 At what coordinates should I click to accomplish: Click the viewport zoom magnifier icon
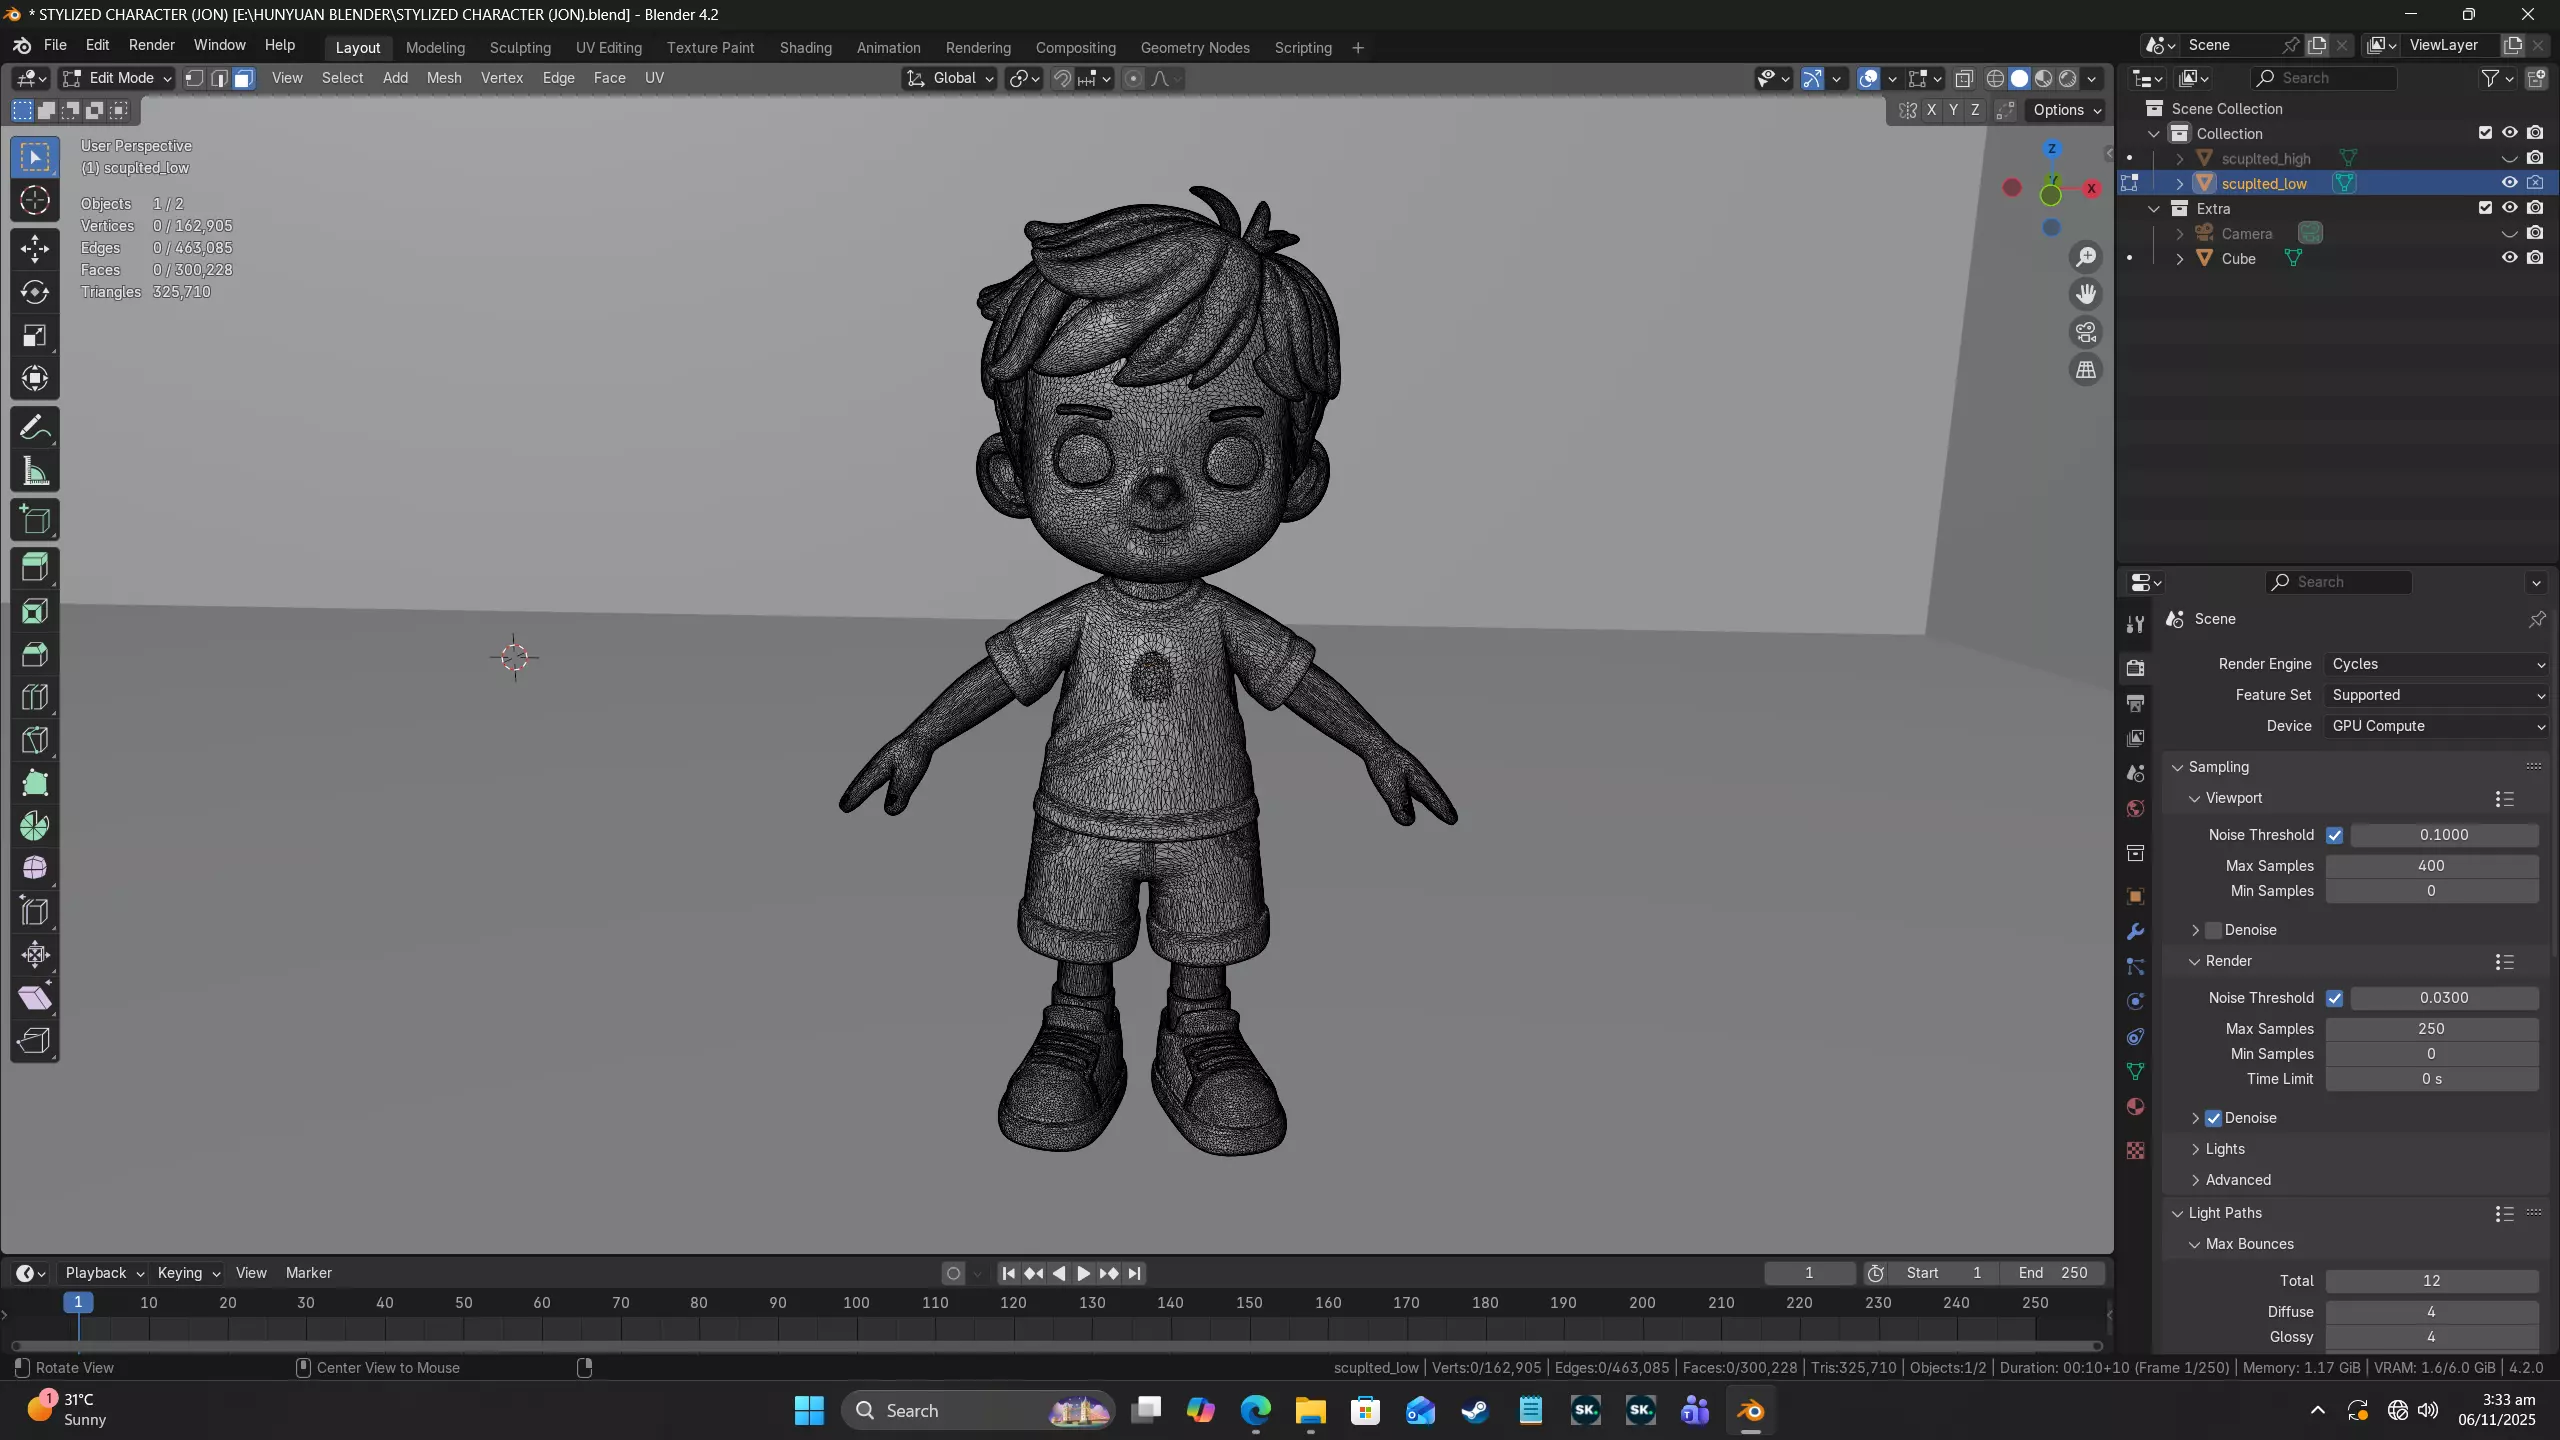coord(2086,257)
